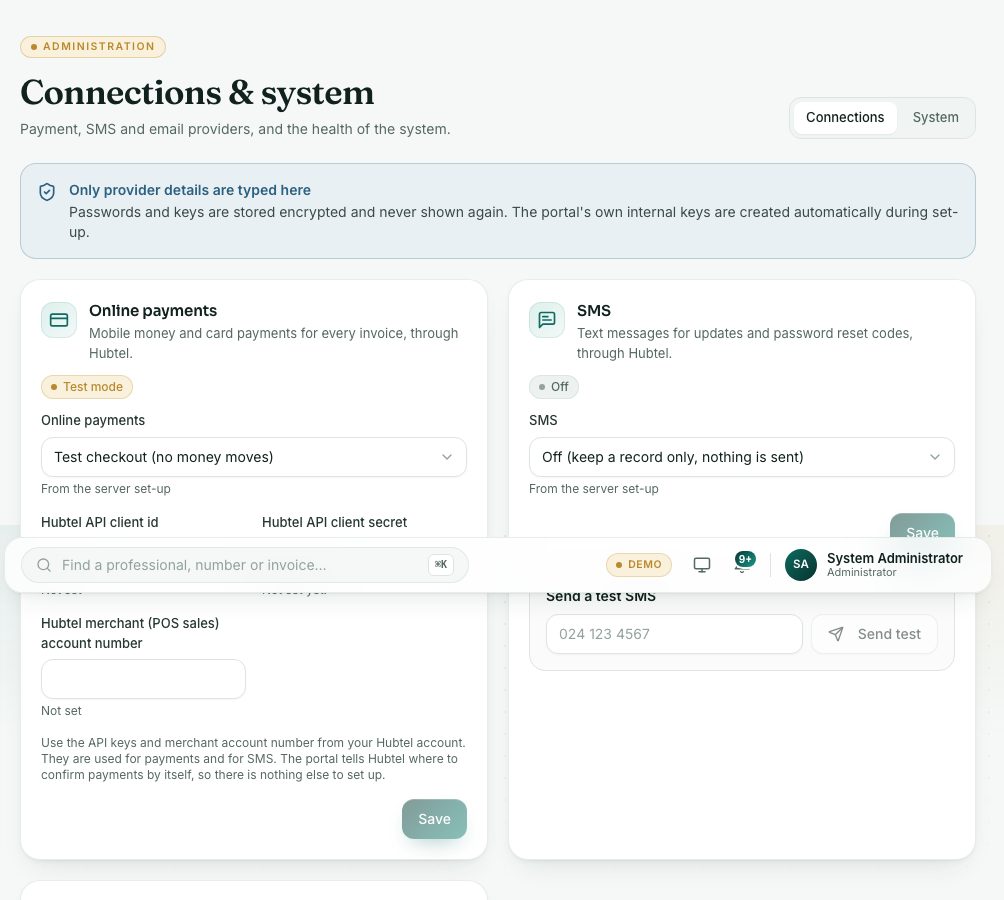Click the Hubtel merchant account number field
The width and height of the screenshot is (1004, 900).
[x=143, y=679]
